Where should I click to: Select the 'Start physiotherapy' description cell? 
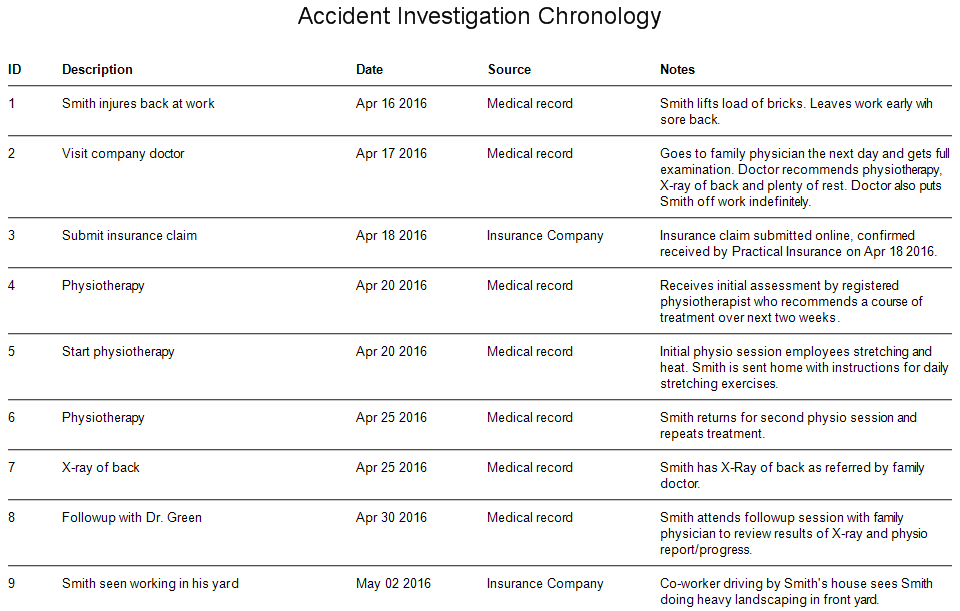click(x=118, y=352)
